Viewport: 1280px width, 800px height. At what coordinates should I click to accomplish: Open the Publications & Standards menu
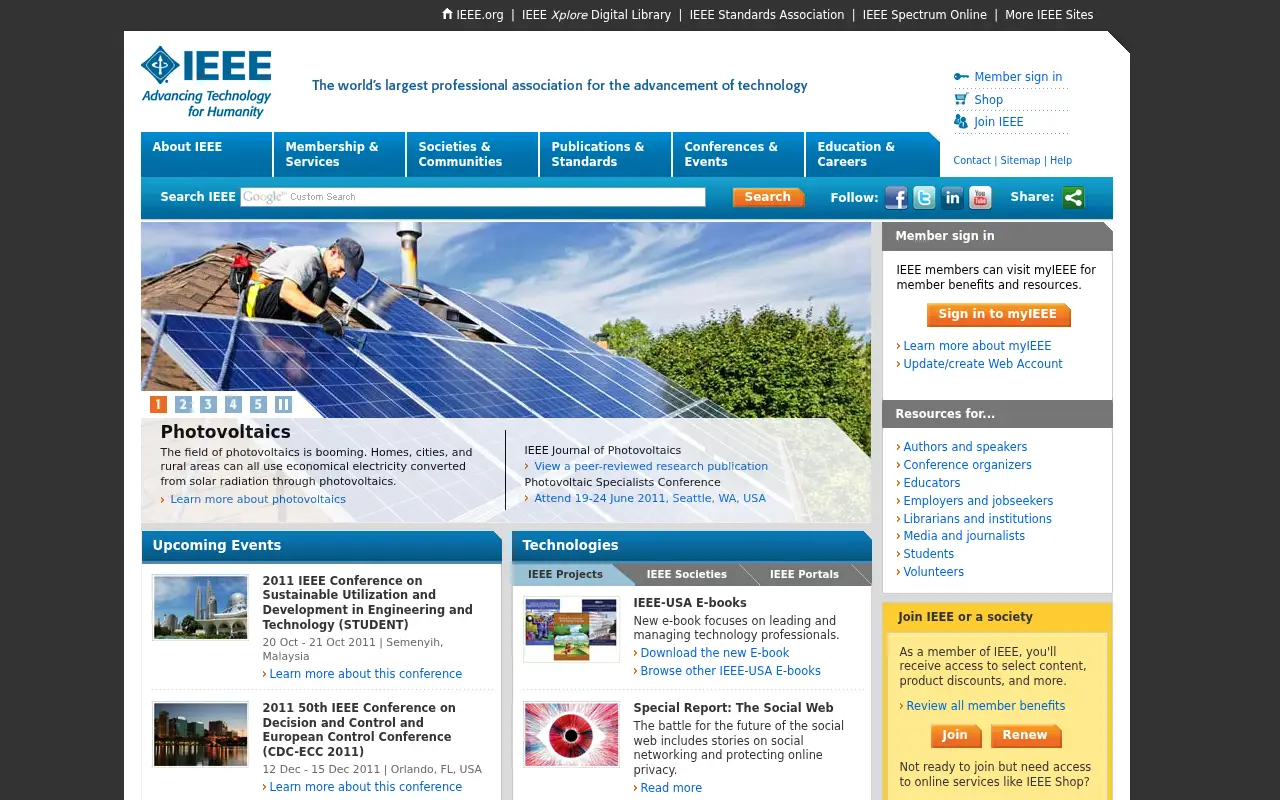click(x=605, y=154)
